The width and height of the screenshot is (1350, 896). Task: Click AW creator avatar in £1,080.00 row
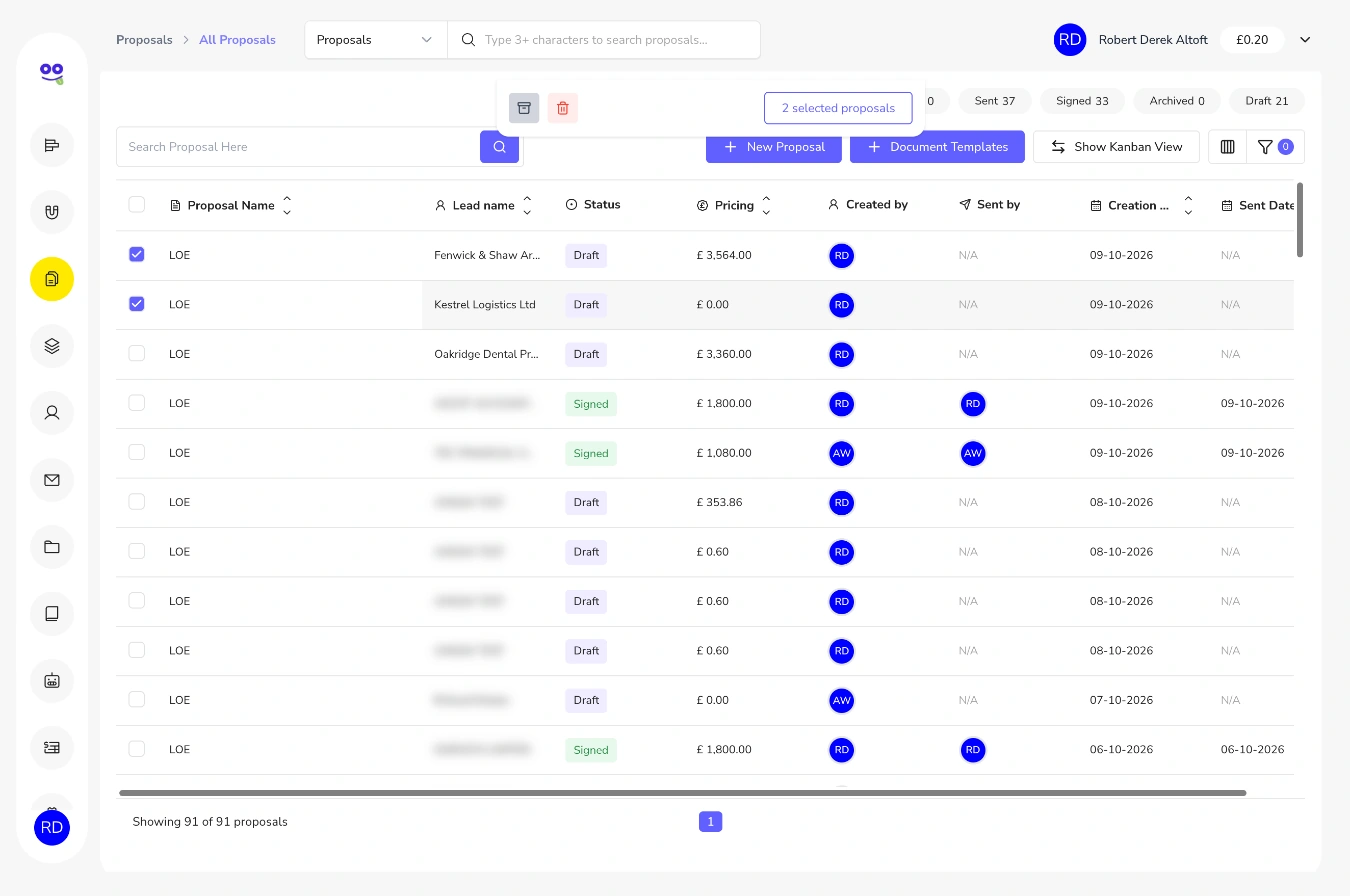coord(842,453)
